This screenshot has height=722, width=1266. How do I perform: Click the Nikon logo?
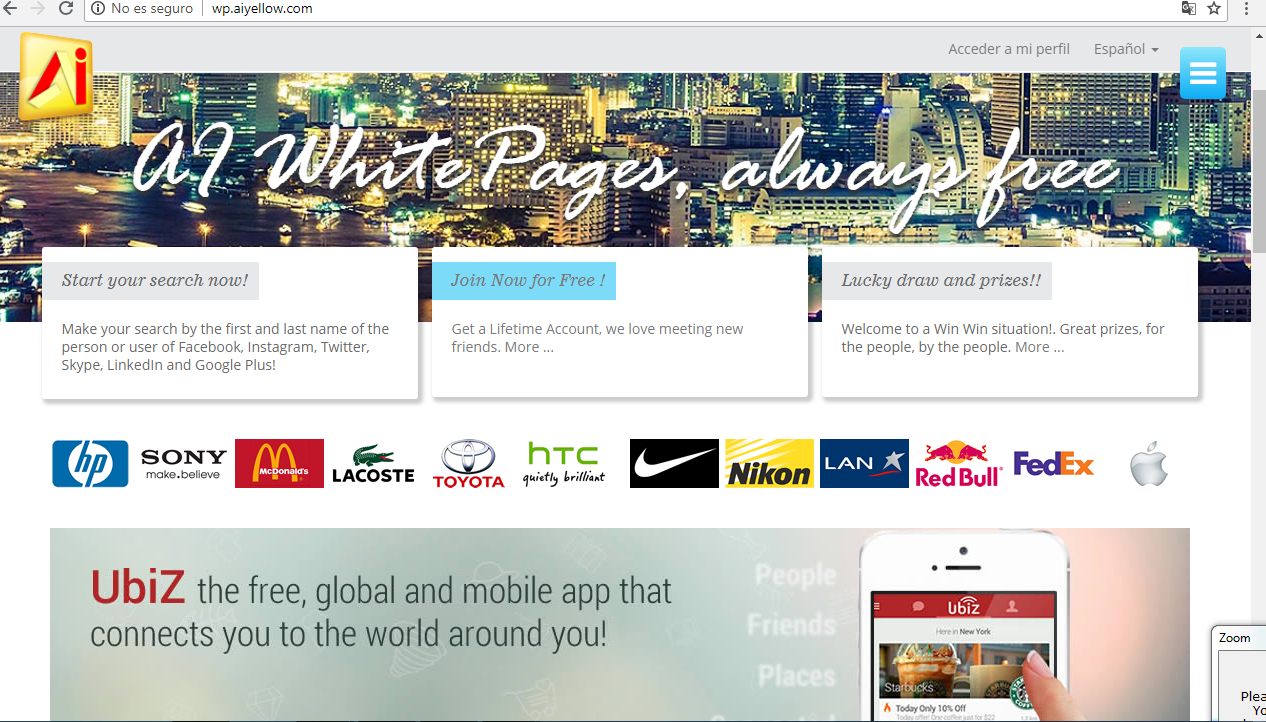click(x=769, y=464)
